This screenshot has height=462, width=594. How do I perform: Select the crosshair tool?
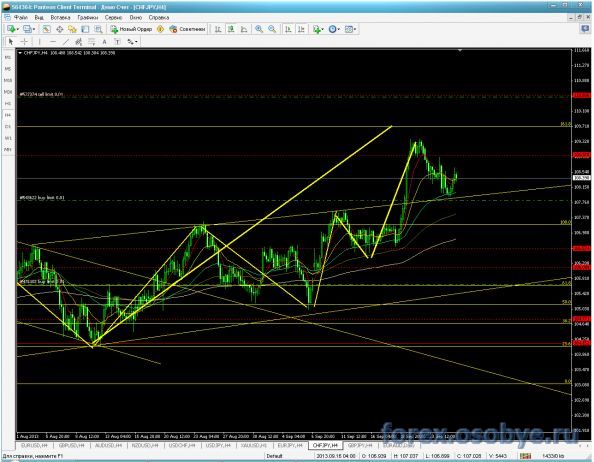[24, 42]
